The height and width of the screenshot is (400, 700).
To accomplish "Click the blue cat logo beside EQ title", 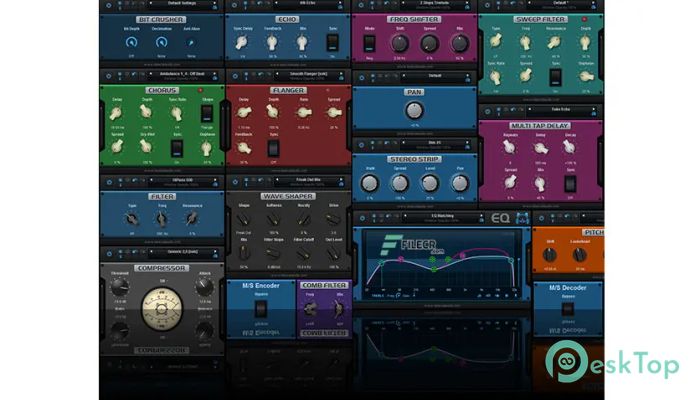I will point(522,218).
